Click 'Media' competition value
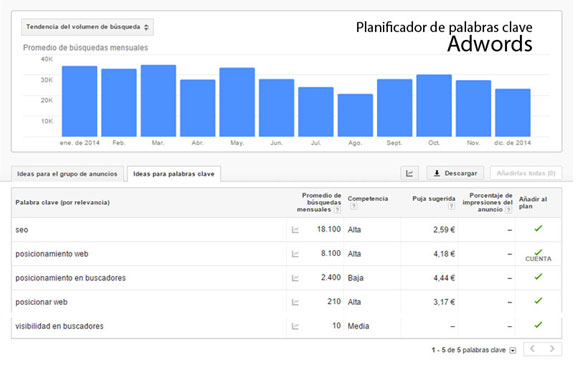Viewport: 576px width, 371px height. pyautogui.click(x=358, y=326)
